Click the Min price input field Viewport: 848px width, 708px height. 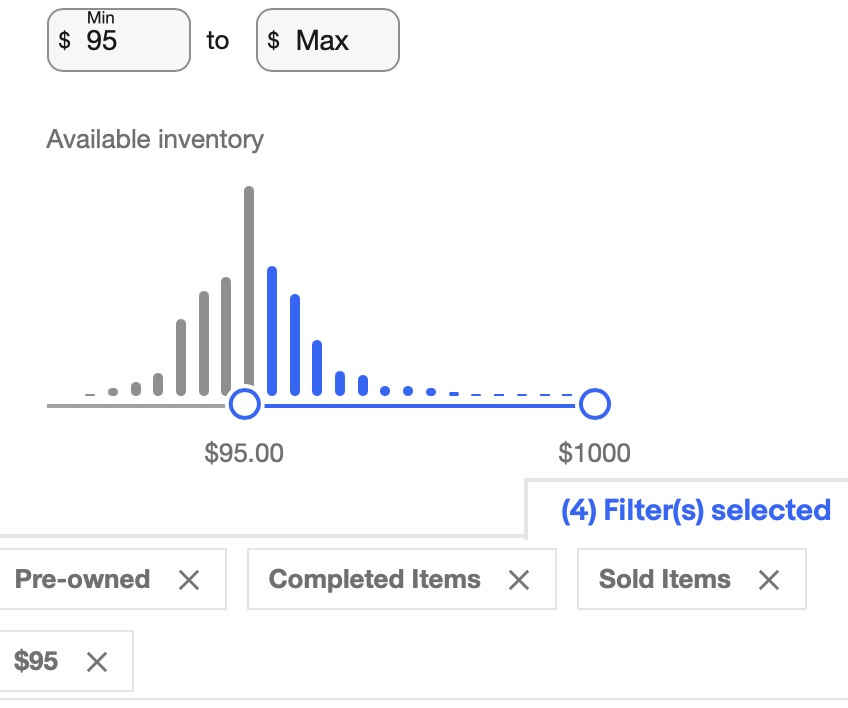point(119,40)
